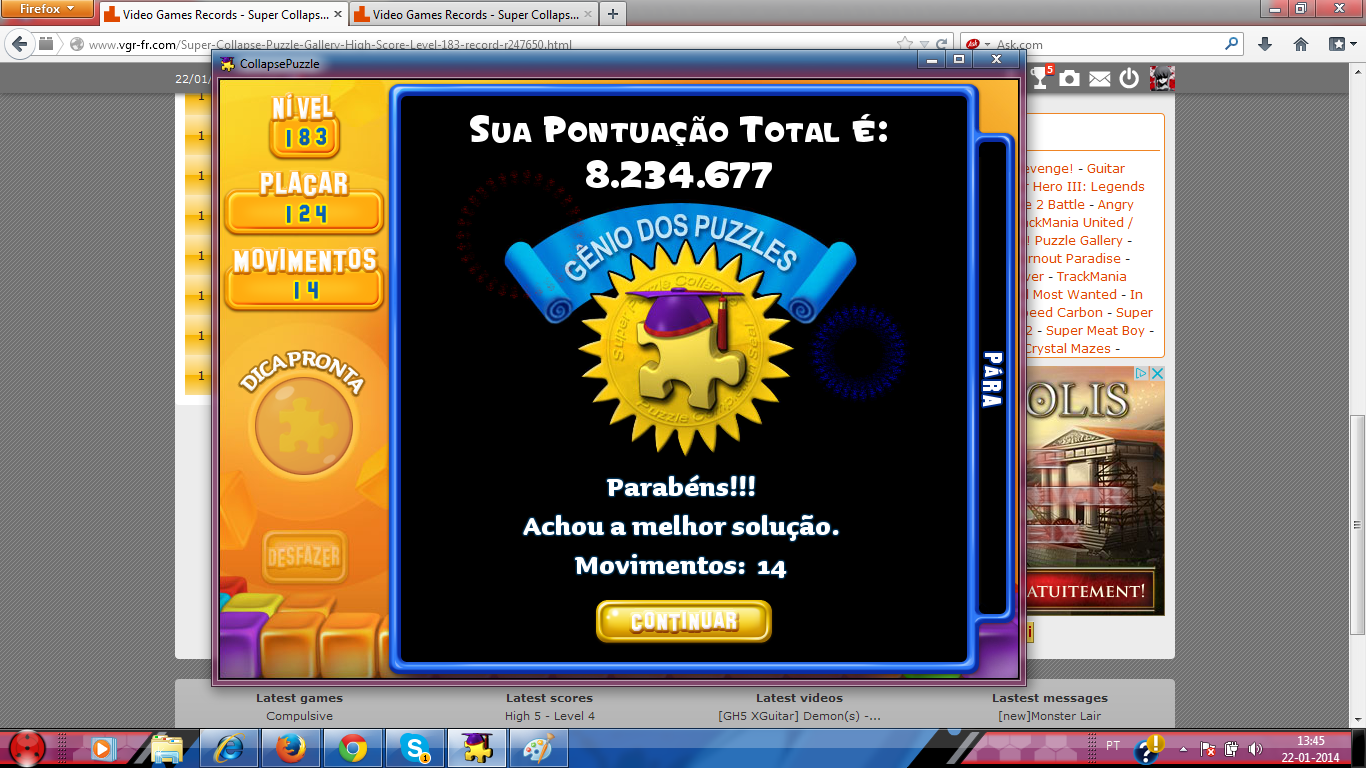Open a new browser tab
Image resolution: width=1366 pixels, height=768 pixels.
pyautogui.click(x=612, y=14)
